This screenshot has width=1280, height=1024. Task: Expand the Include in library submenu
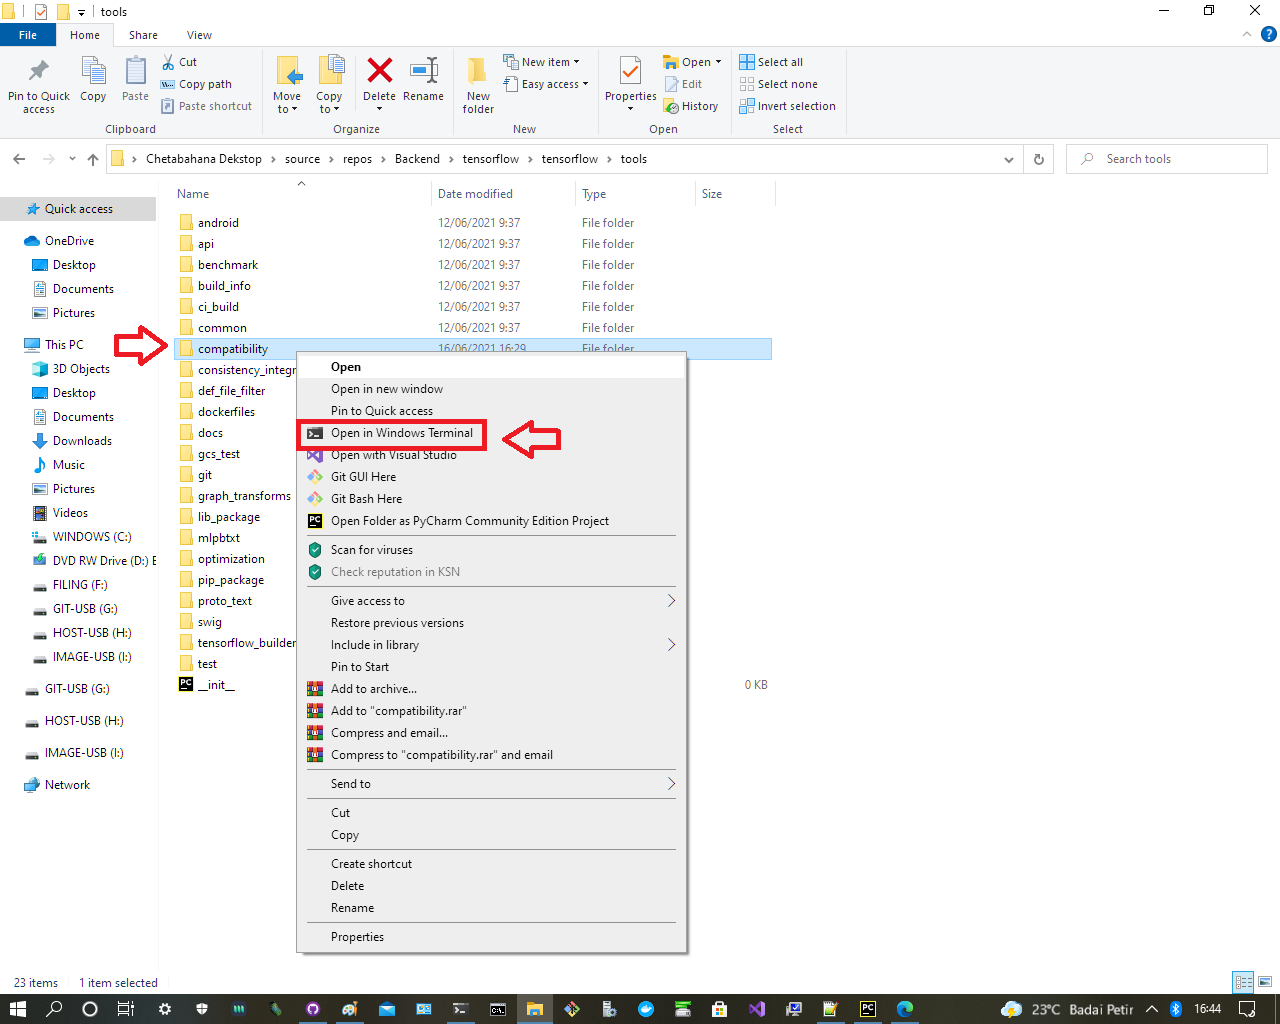671,645
